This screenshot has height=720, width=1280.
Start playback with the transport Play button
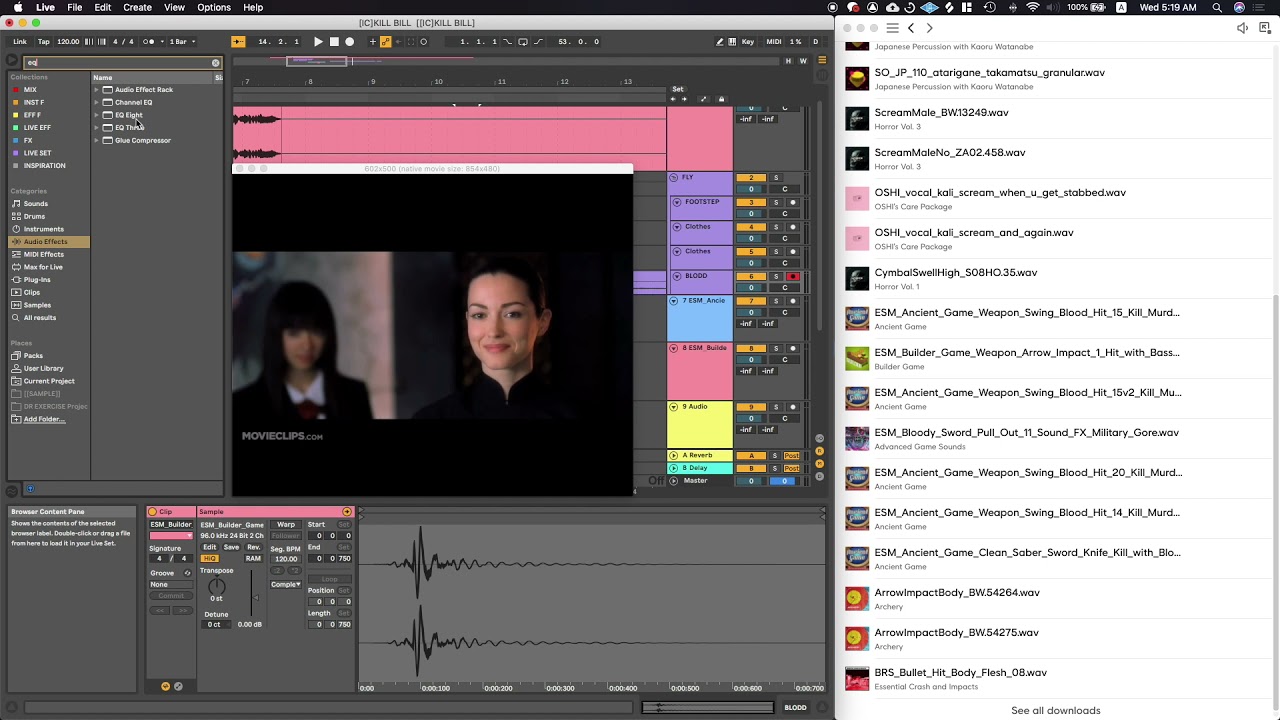point(318,41)
